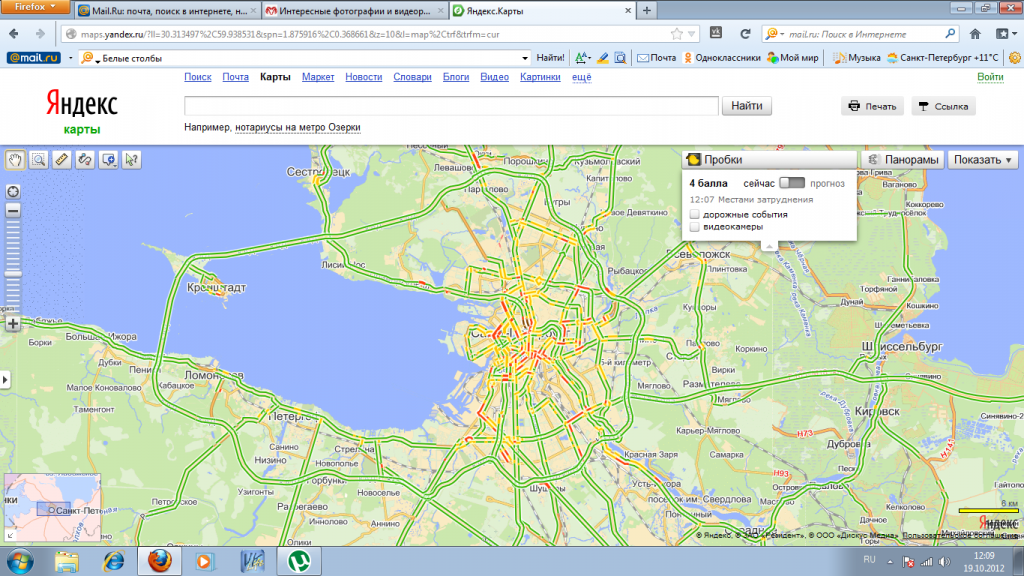The height and width of the screenshot is (576, 1024).
Task: Click the page search icon in Mail.ru toolbar
Action: click(620, 58)
